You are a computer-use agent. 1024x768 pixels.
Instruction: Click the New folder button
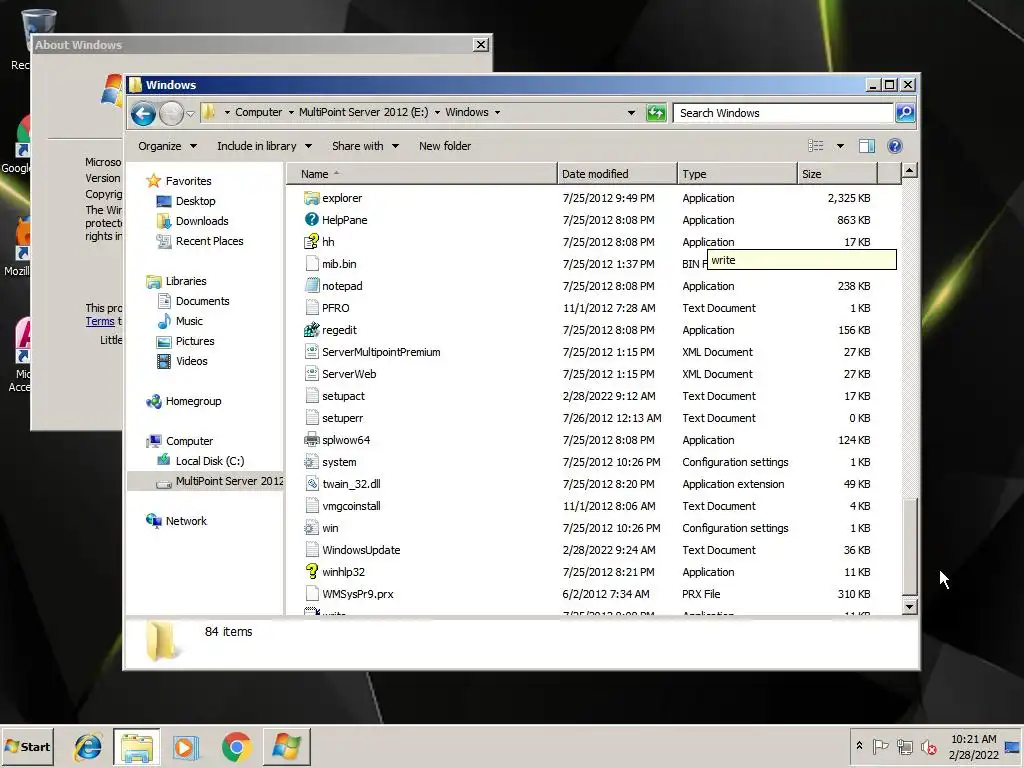(445, 146)
